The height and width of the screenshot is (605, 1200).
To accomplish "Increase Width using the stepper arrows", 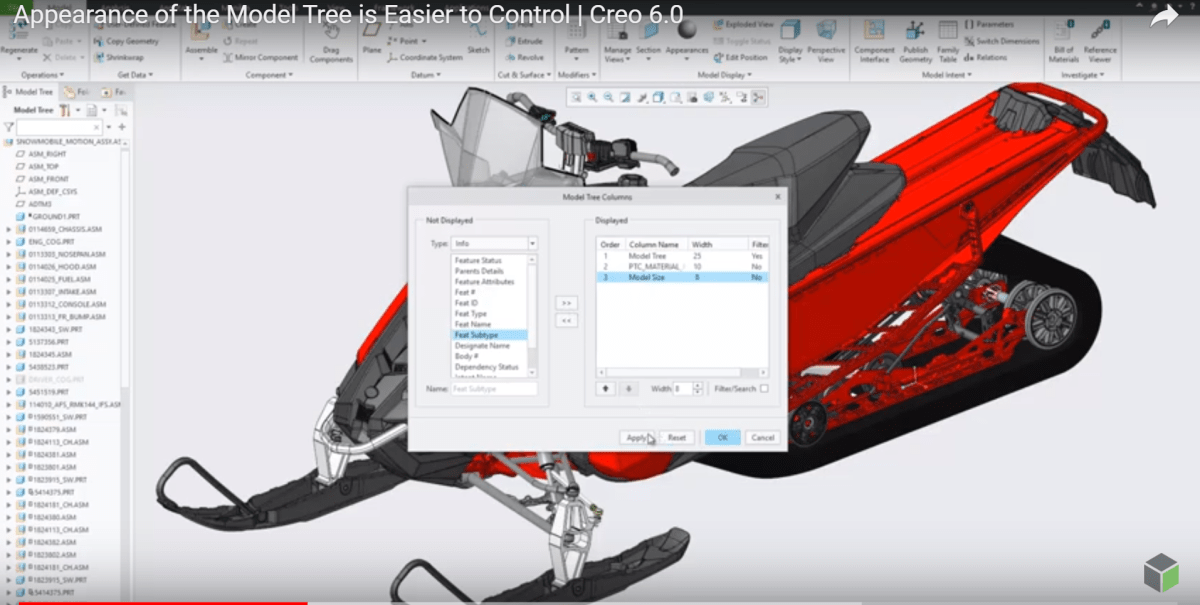I will pyautogui.click(x=697, y=389).
